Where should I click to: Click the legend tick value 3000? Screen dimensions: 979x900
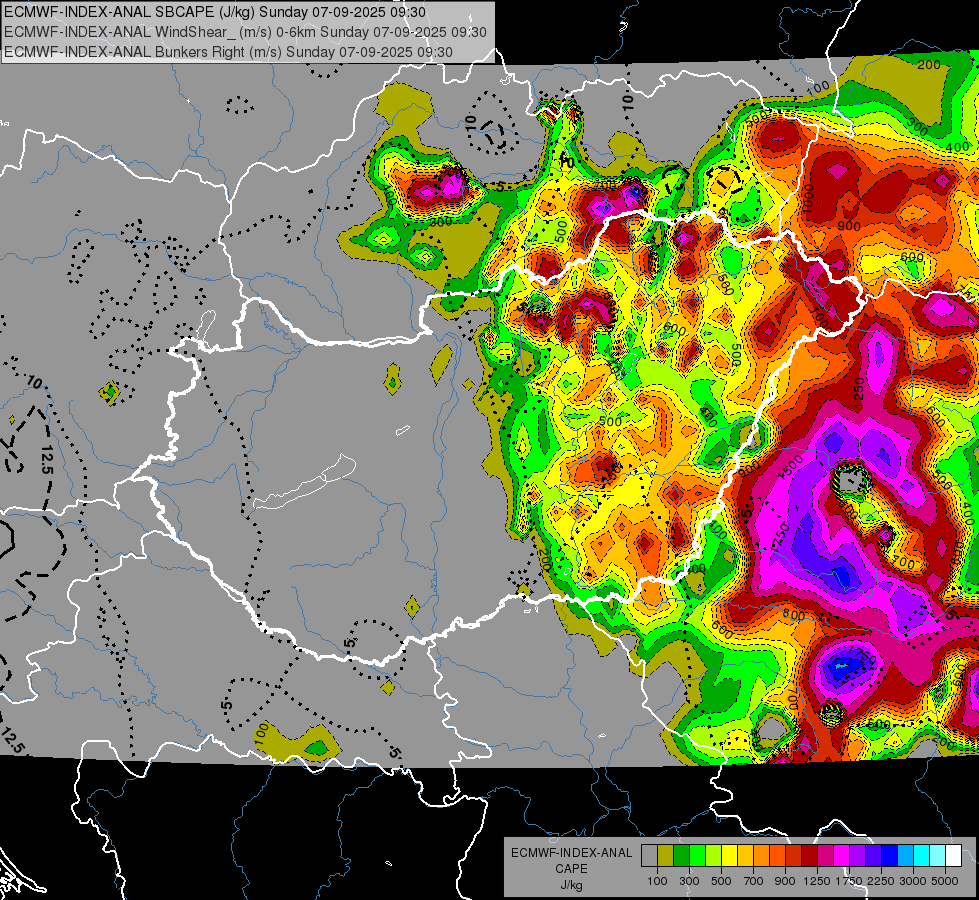(913, 881)
